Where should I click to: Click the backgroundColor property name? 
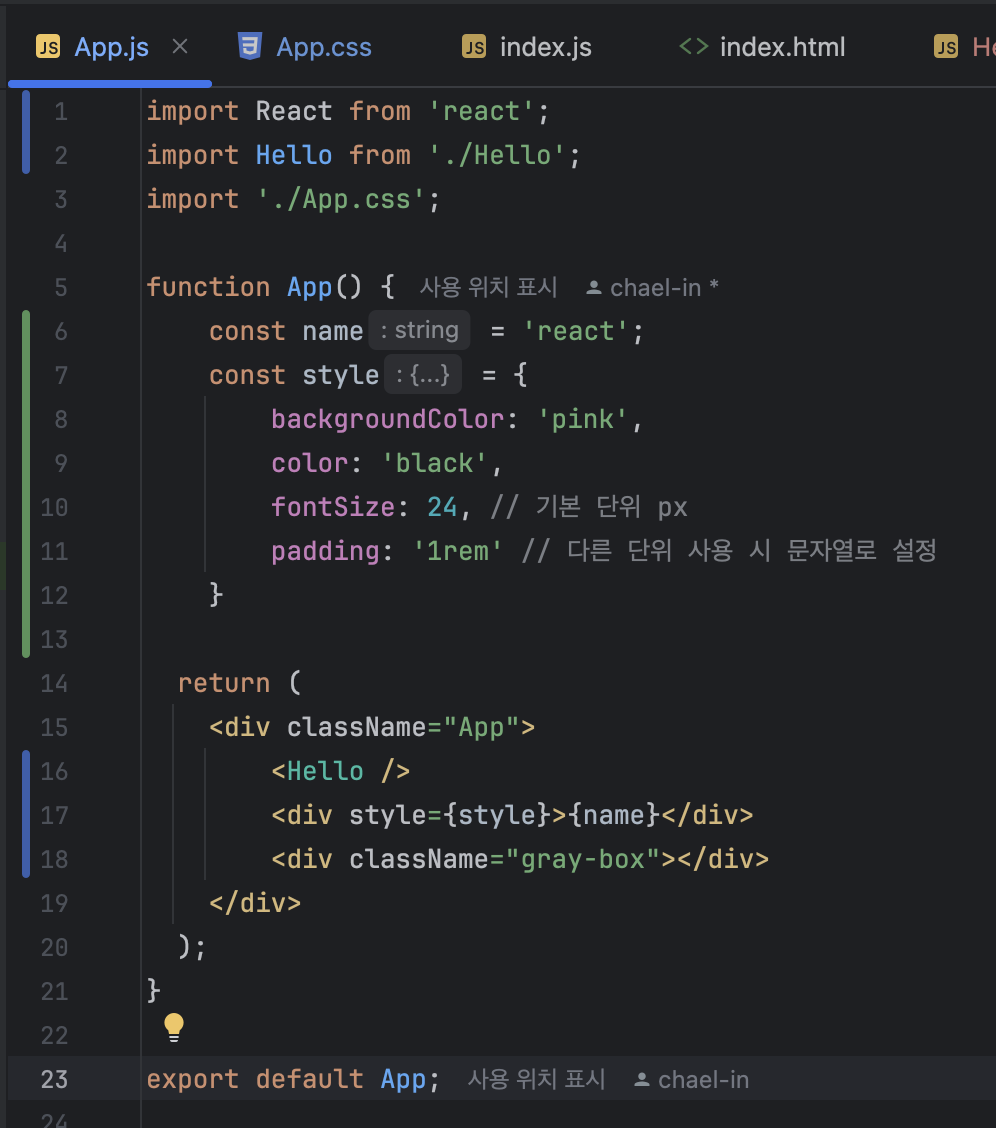coord(388,419)
